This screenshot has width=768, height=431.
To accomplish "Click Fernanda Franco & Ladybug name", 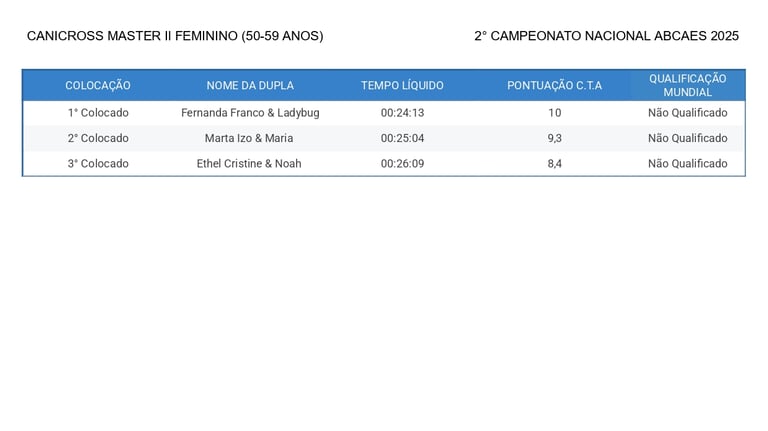I will click(250, 113).
